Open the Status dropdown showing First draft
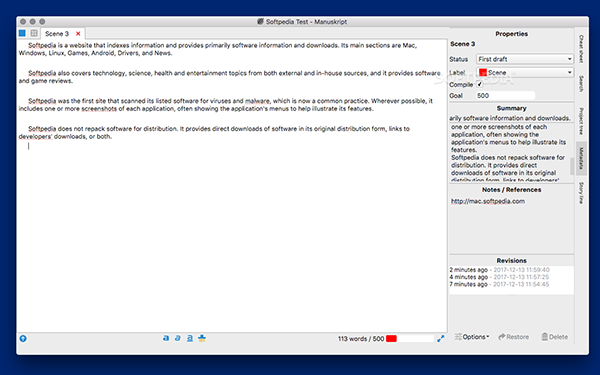The image size is (600, 375). click(525, 59)
